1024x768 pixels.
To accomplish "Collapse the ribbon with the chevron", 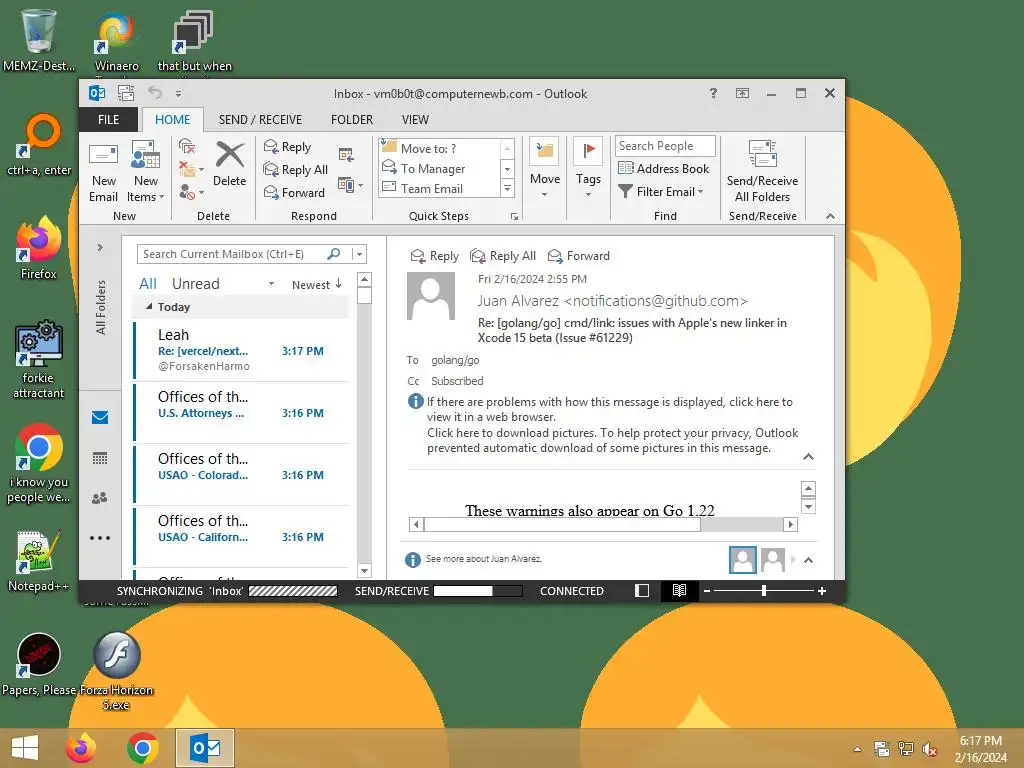I will pos(830,216).
